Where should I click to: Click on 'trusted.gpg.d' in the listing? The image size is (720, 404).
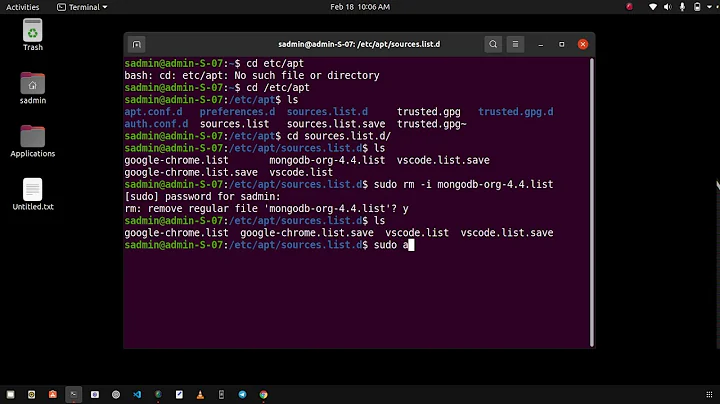515,112
